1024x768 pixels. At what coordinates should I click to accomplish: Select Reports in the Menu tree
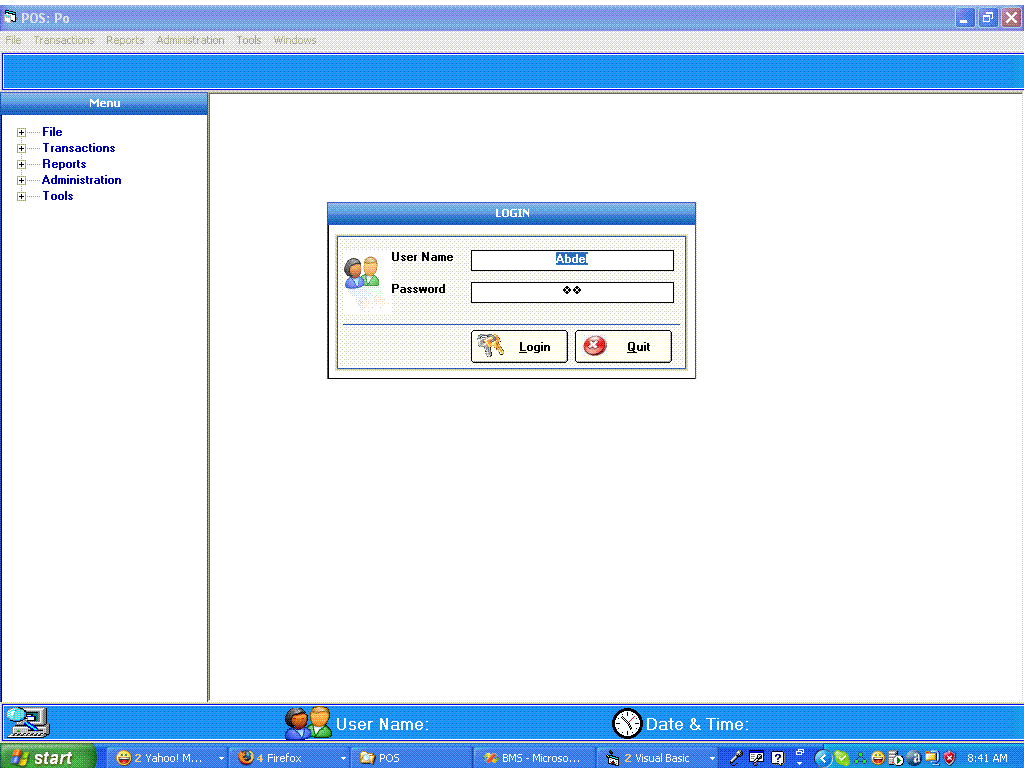[x=64, y=164]
